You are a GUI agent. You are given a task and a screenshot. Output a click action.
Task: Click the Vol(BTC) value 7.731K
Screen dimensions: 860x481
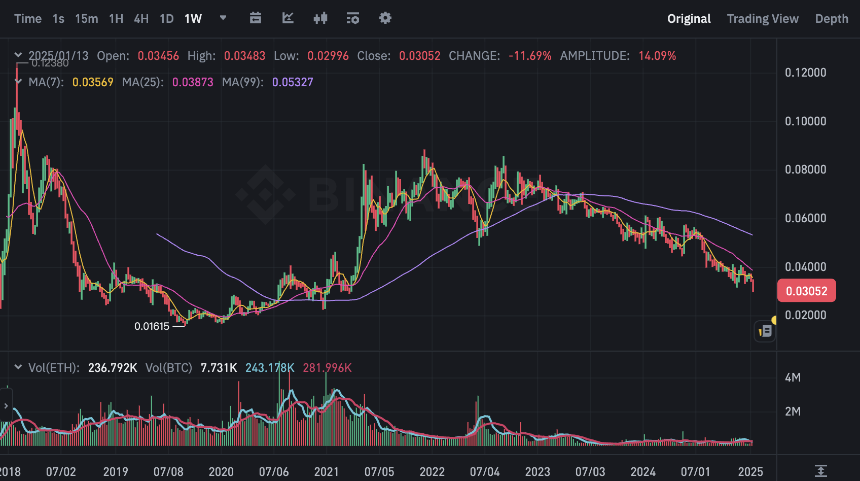[218, 367]
